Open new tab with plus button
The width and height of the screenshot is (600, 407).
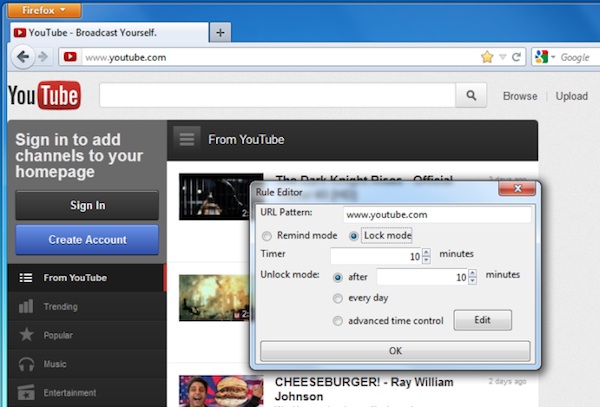(x=220, y=33)
